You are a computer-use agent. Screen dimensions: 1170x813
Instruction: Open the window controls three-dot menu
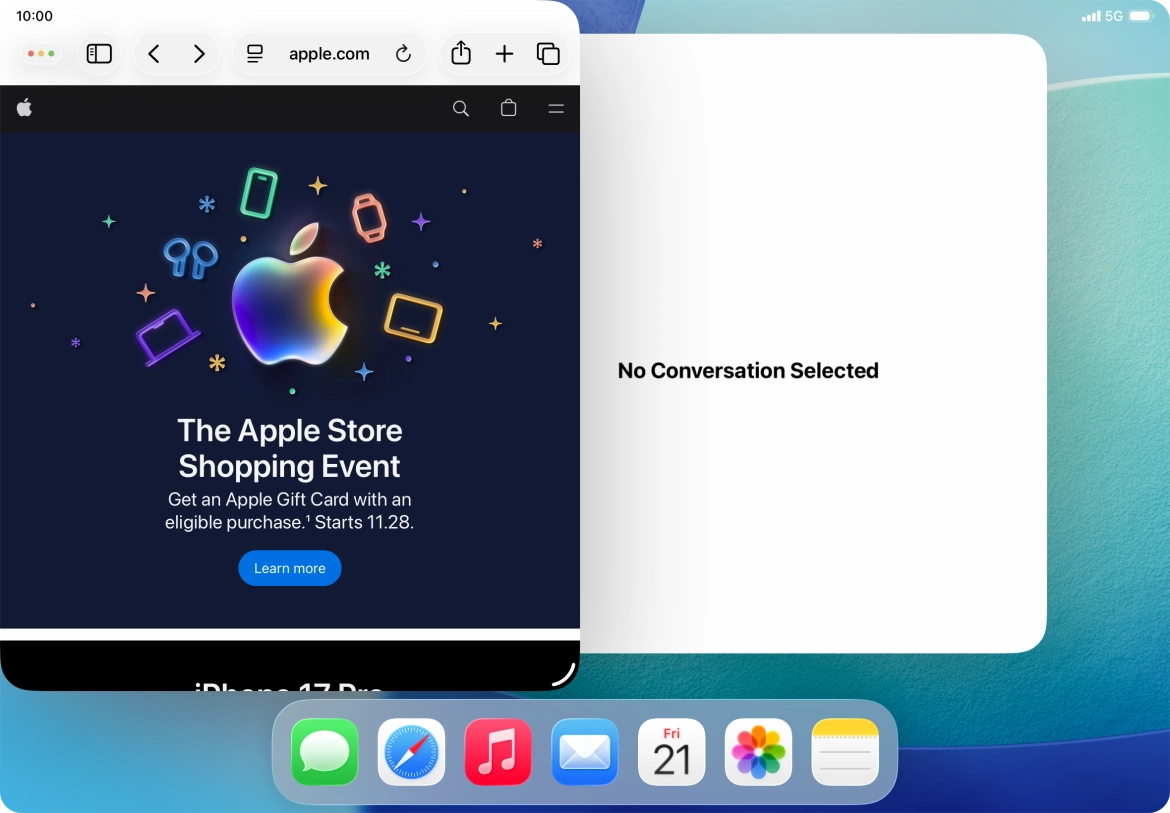tap(41, 54)
